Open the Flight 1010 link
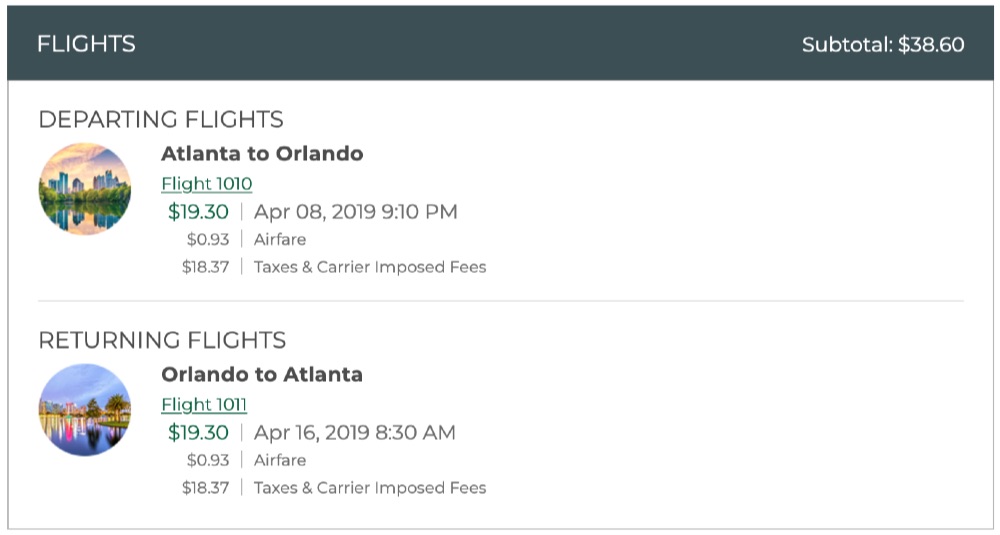This screenshot has width=1000, height=535. pyautogui.click(x=206, y=184)
